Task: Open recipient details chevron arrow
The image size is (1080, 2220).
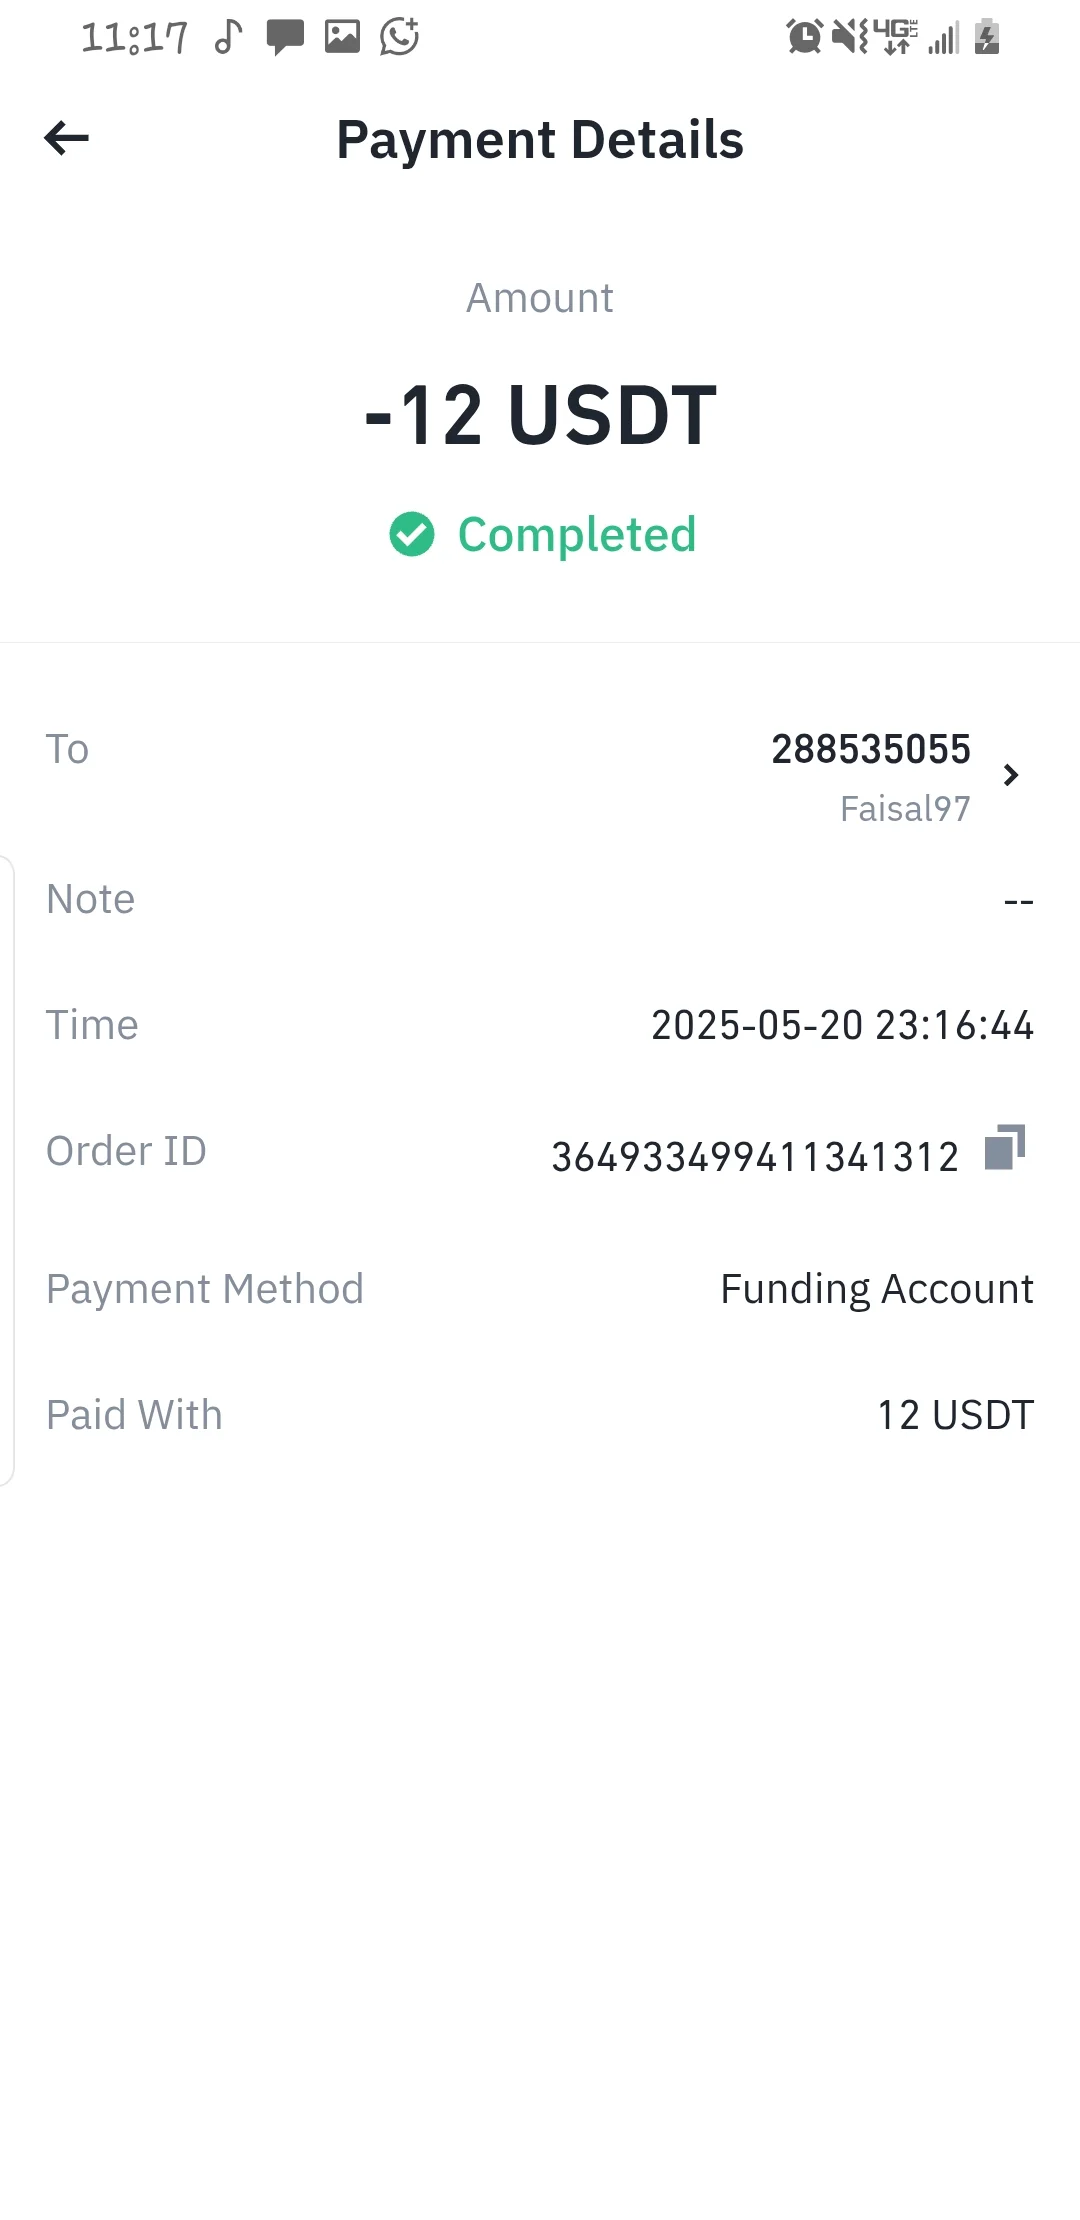Action: [1011, 775]
